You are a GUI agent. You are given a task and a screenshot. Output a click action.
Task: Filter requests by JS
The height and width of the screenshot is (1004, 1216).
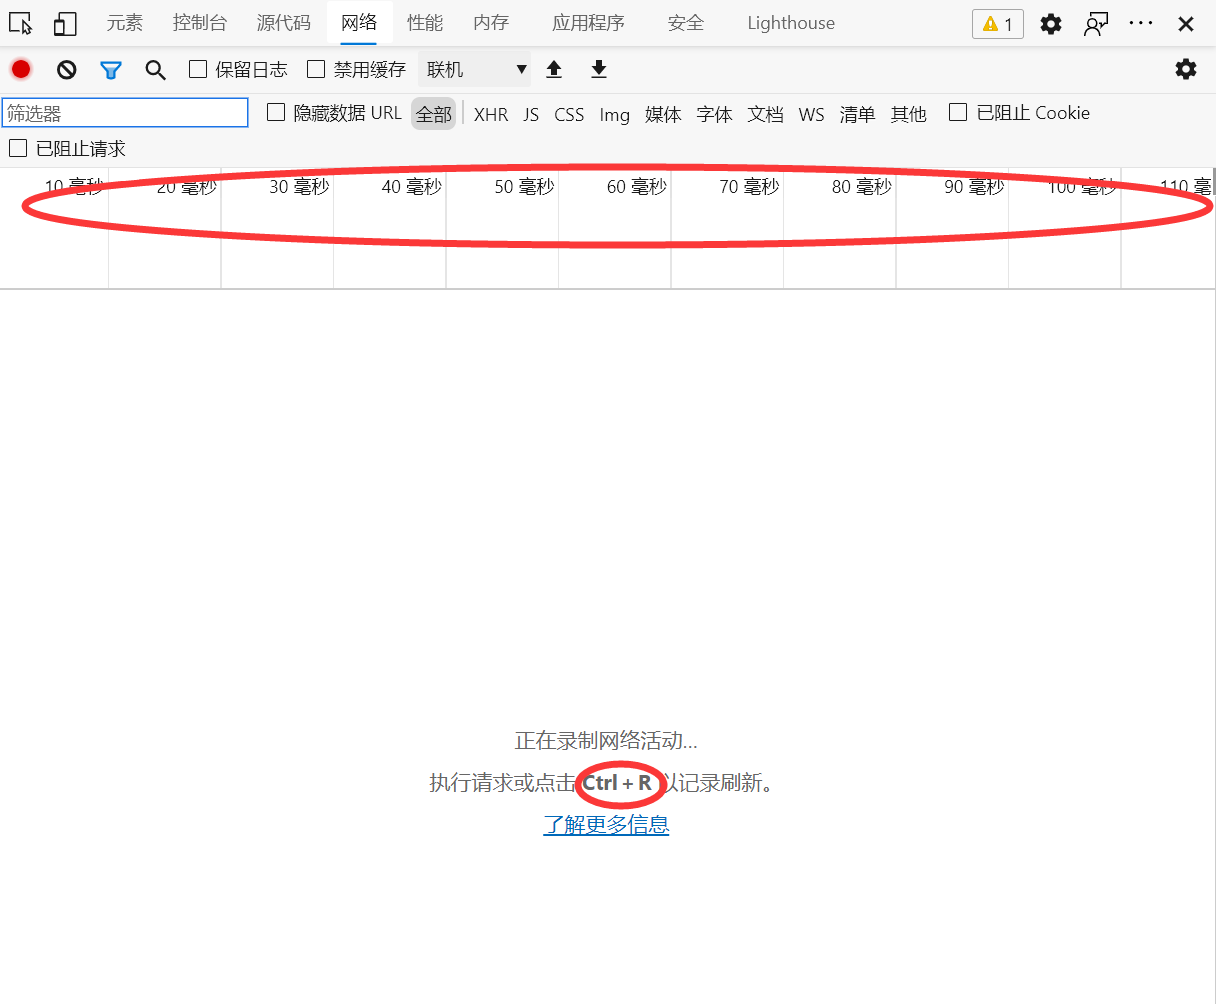pyautogui.click(x=531, y=114)
